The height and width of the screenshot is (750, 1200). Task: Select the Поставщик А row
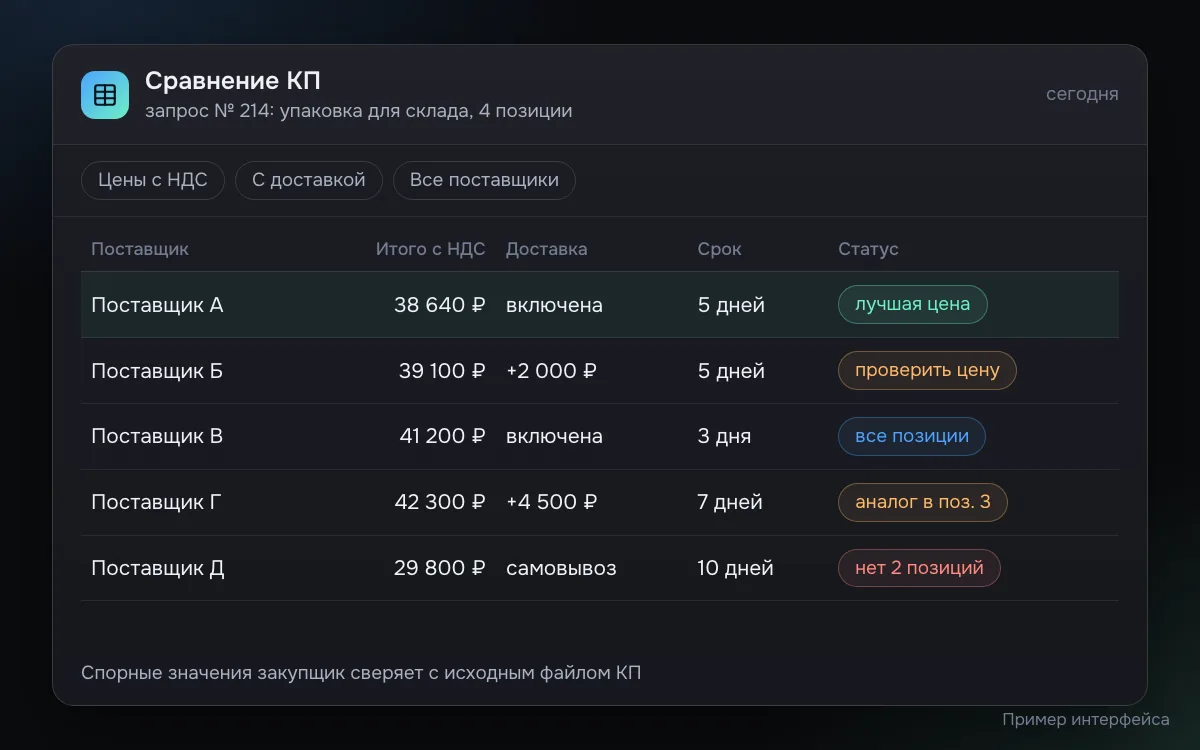[600, 305]
